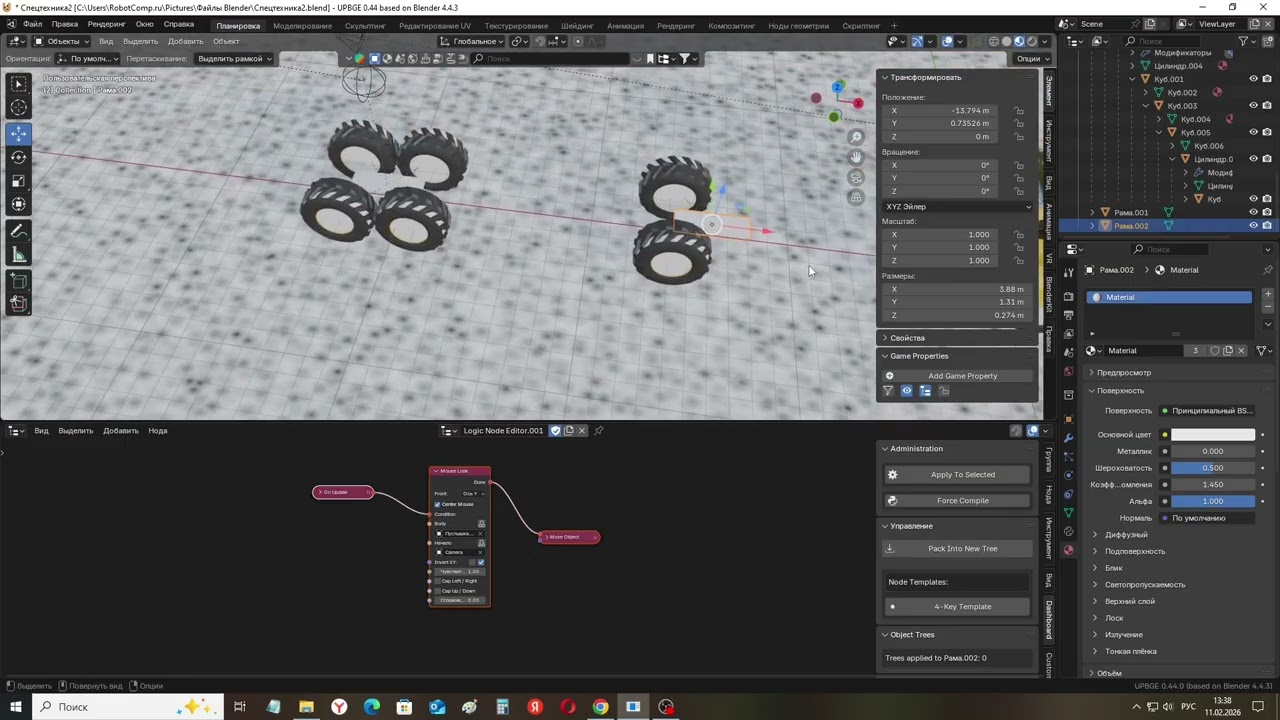Toggle Center Mouse checkbox in Mouse Look node
Screen dimensions: 1280x720
pos(438,504)
